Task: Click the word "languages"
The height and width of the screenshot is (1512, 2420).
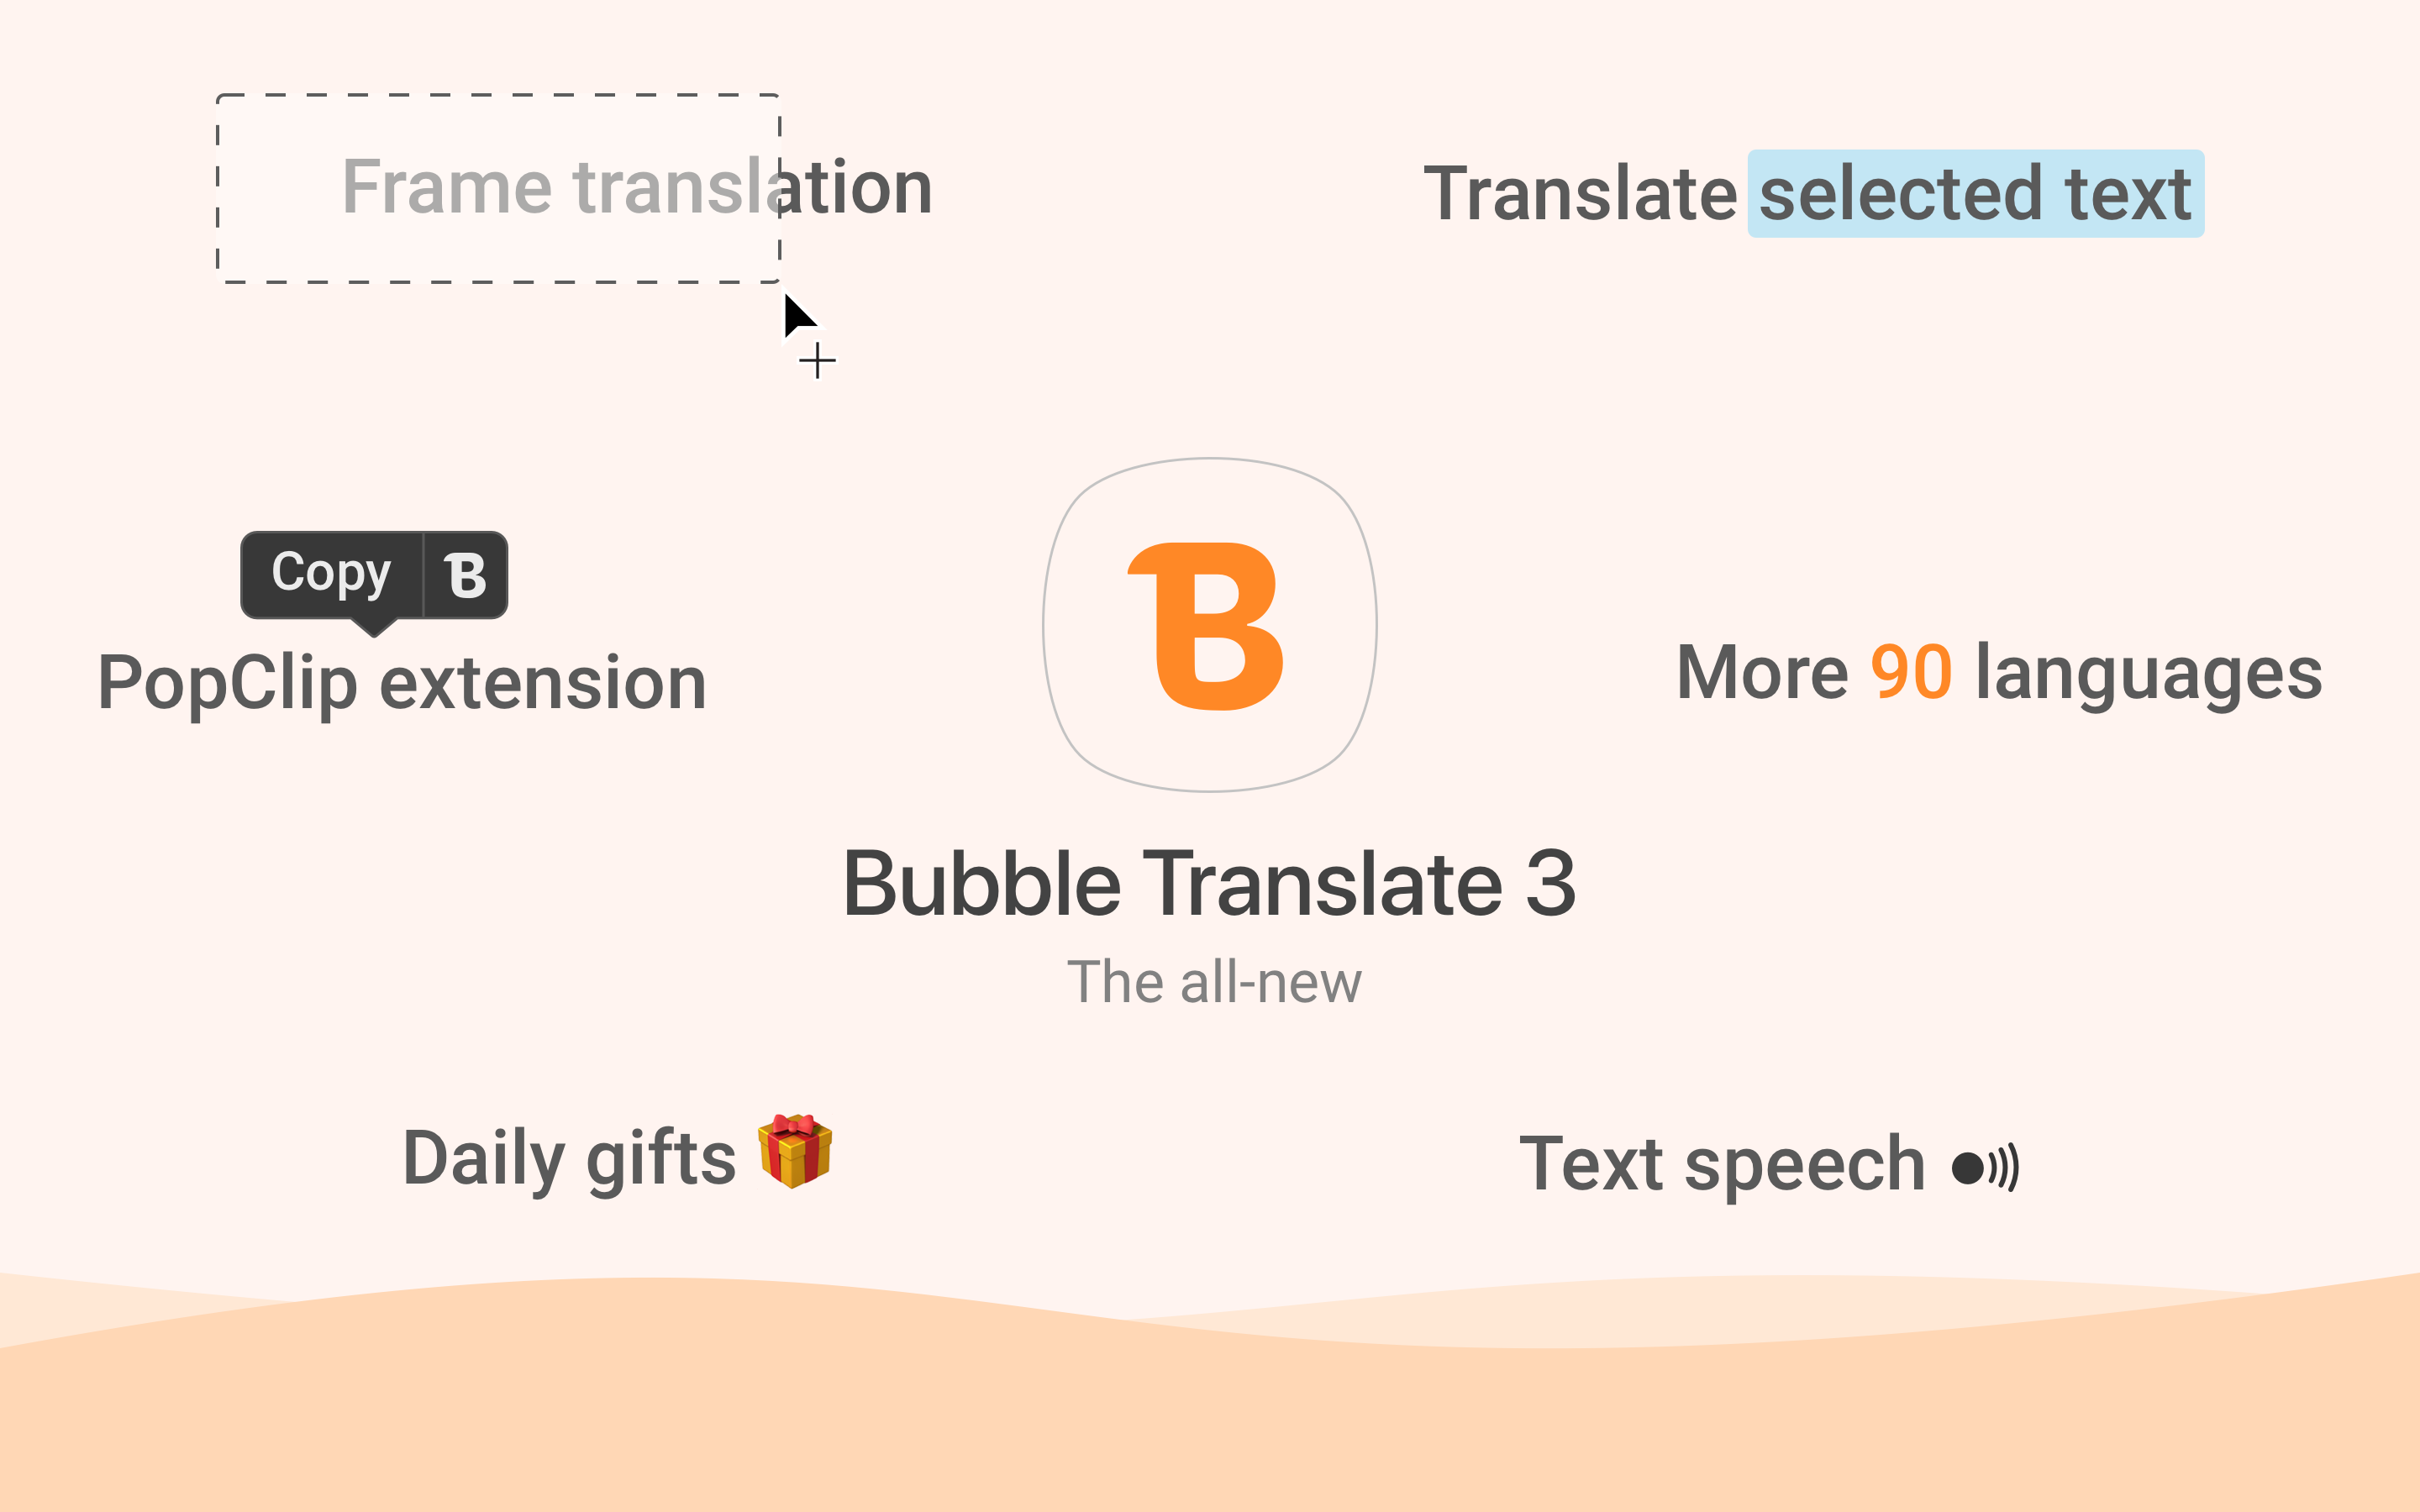Action: pos(2149,674)
